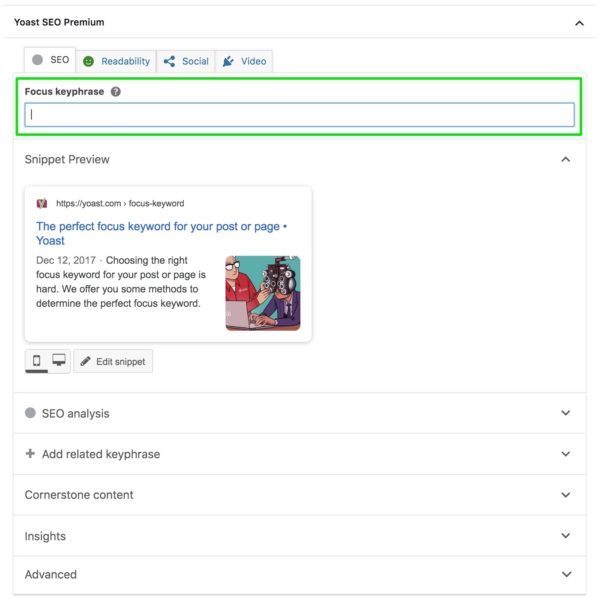
Task: Collapse the Snippet Preview section
Action: 566,160
